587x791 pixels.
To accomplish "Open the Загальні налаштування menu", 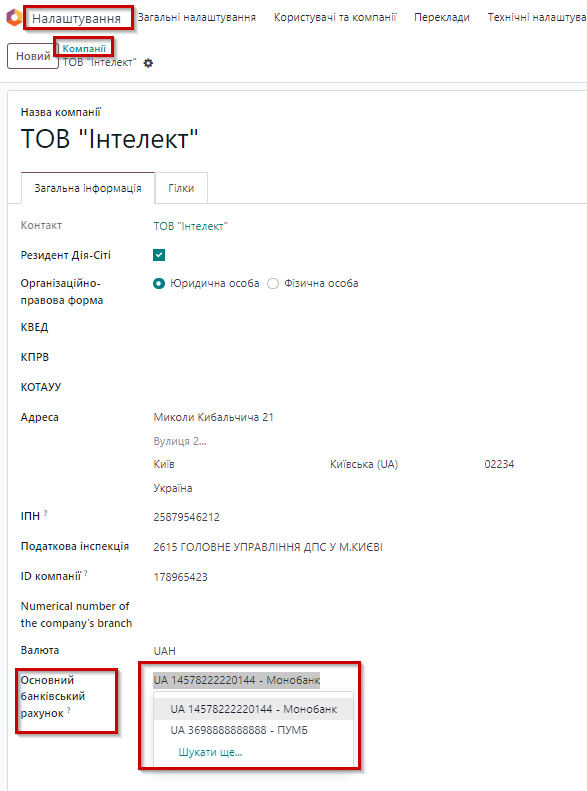I will tap(197, 17).
